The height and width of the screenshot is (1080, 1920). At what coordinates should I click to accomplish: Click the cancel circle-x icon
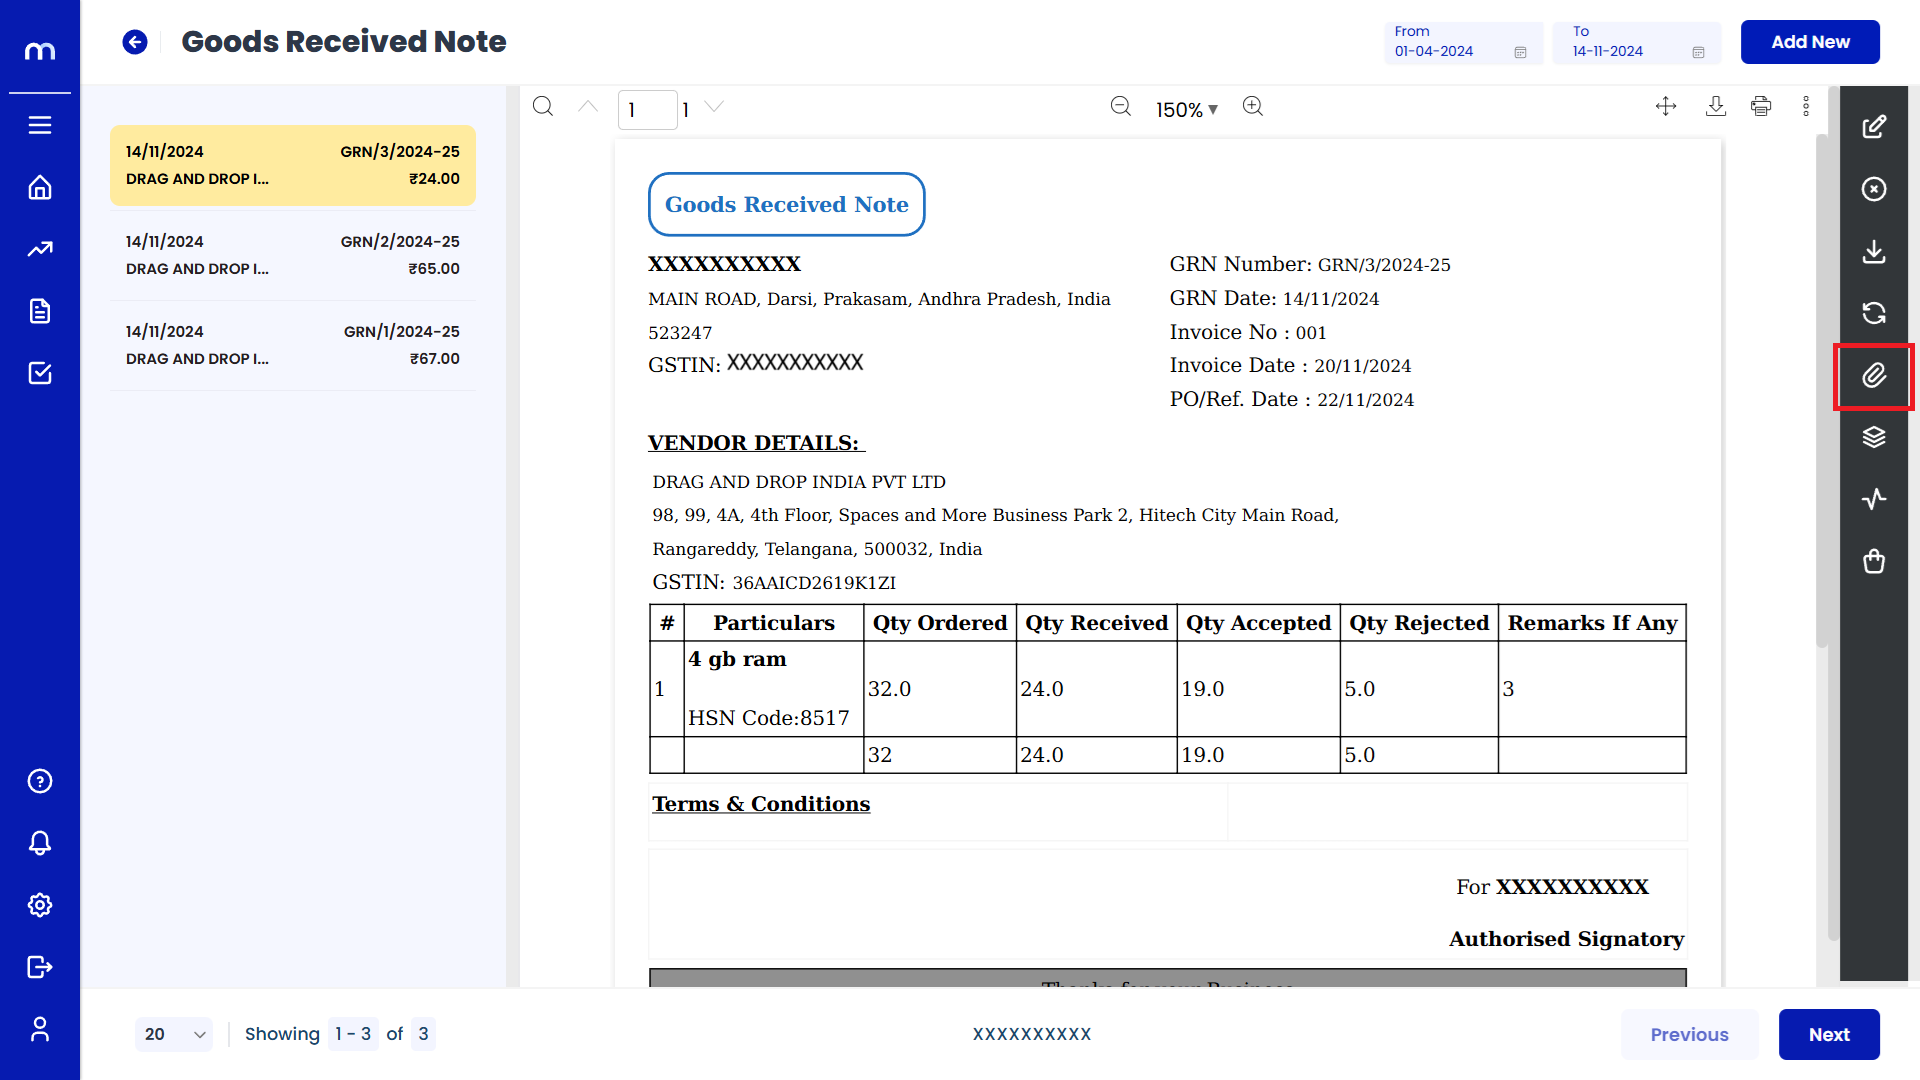tap(1873, 189)
